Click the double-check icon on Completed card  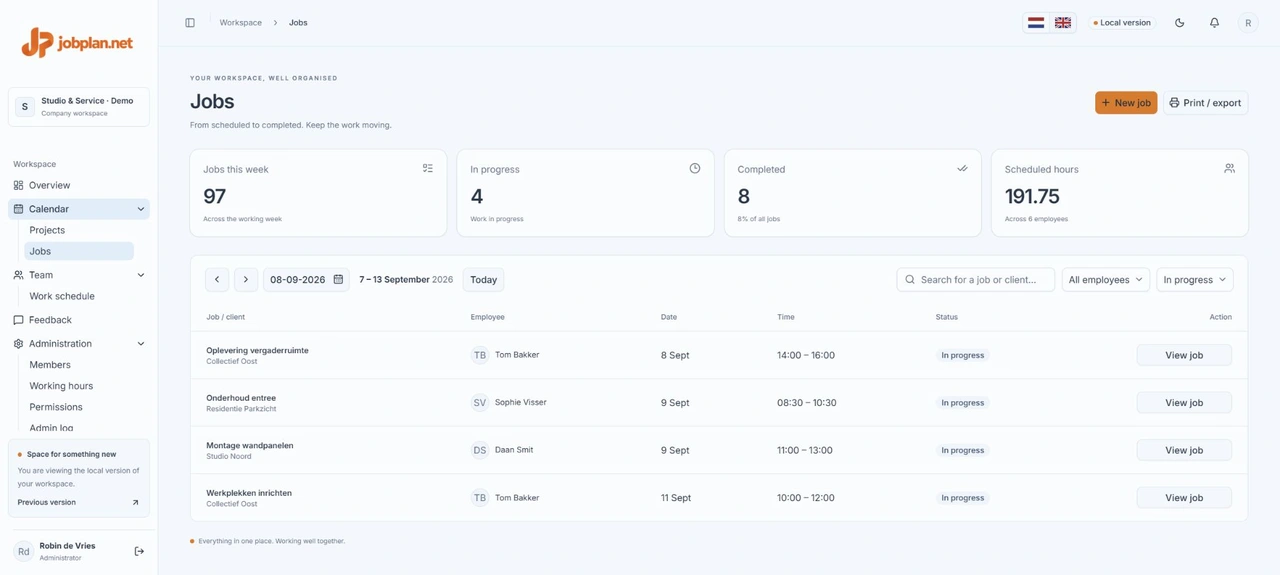962,169
